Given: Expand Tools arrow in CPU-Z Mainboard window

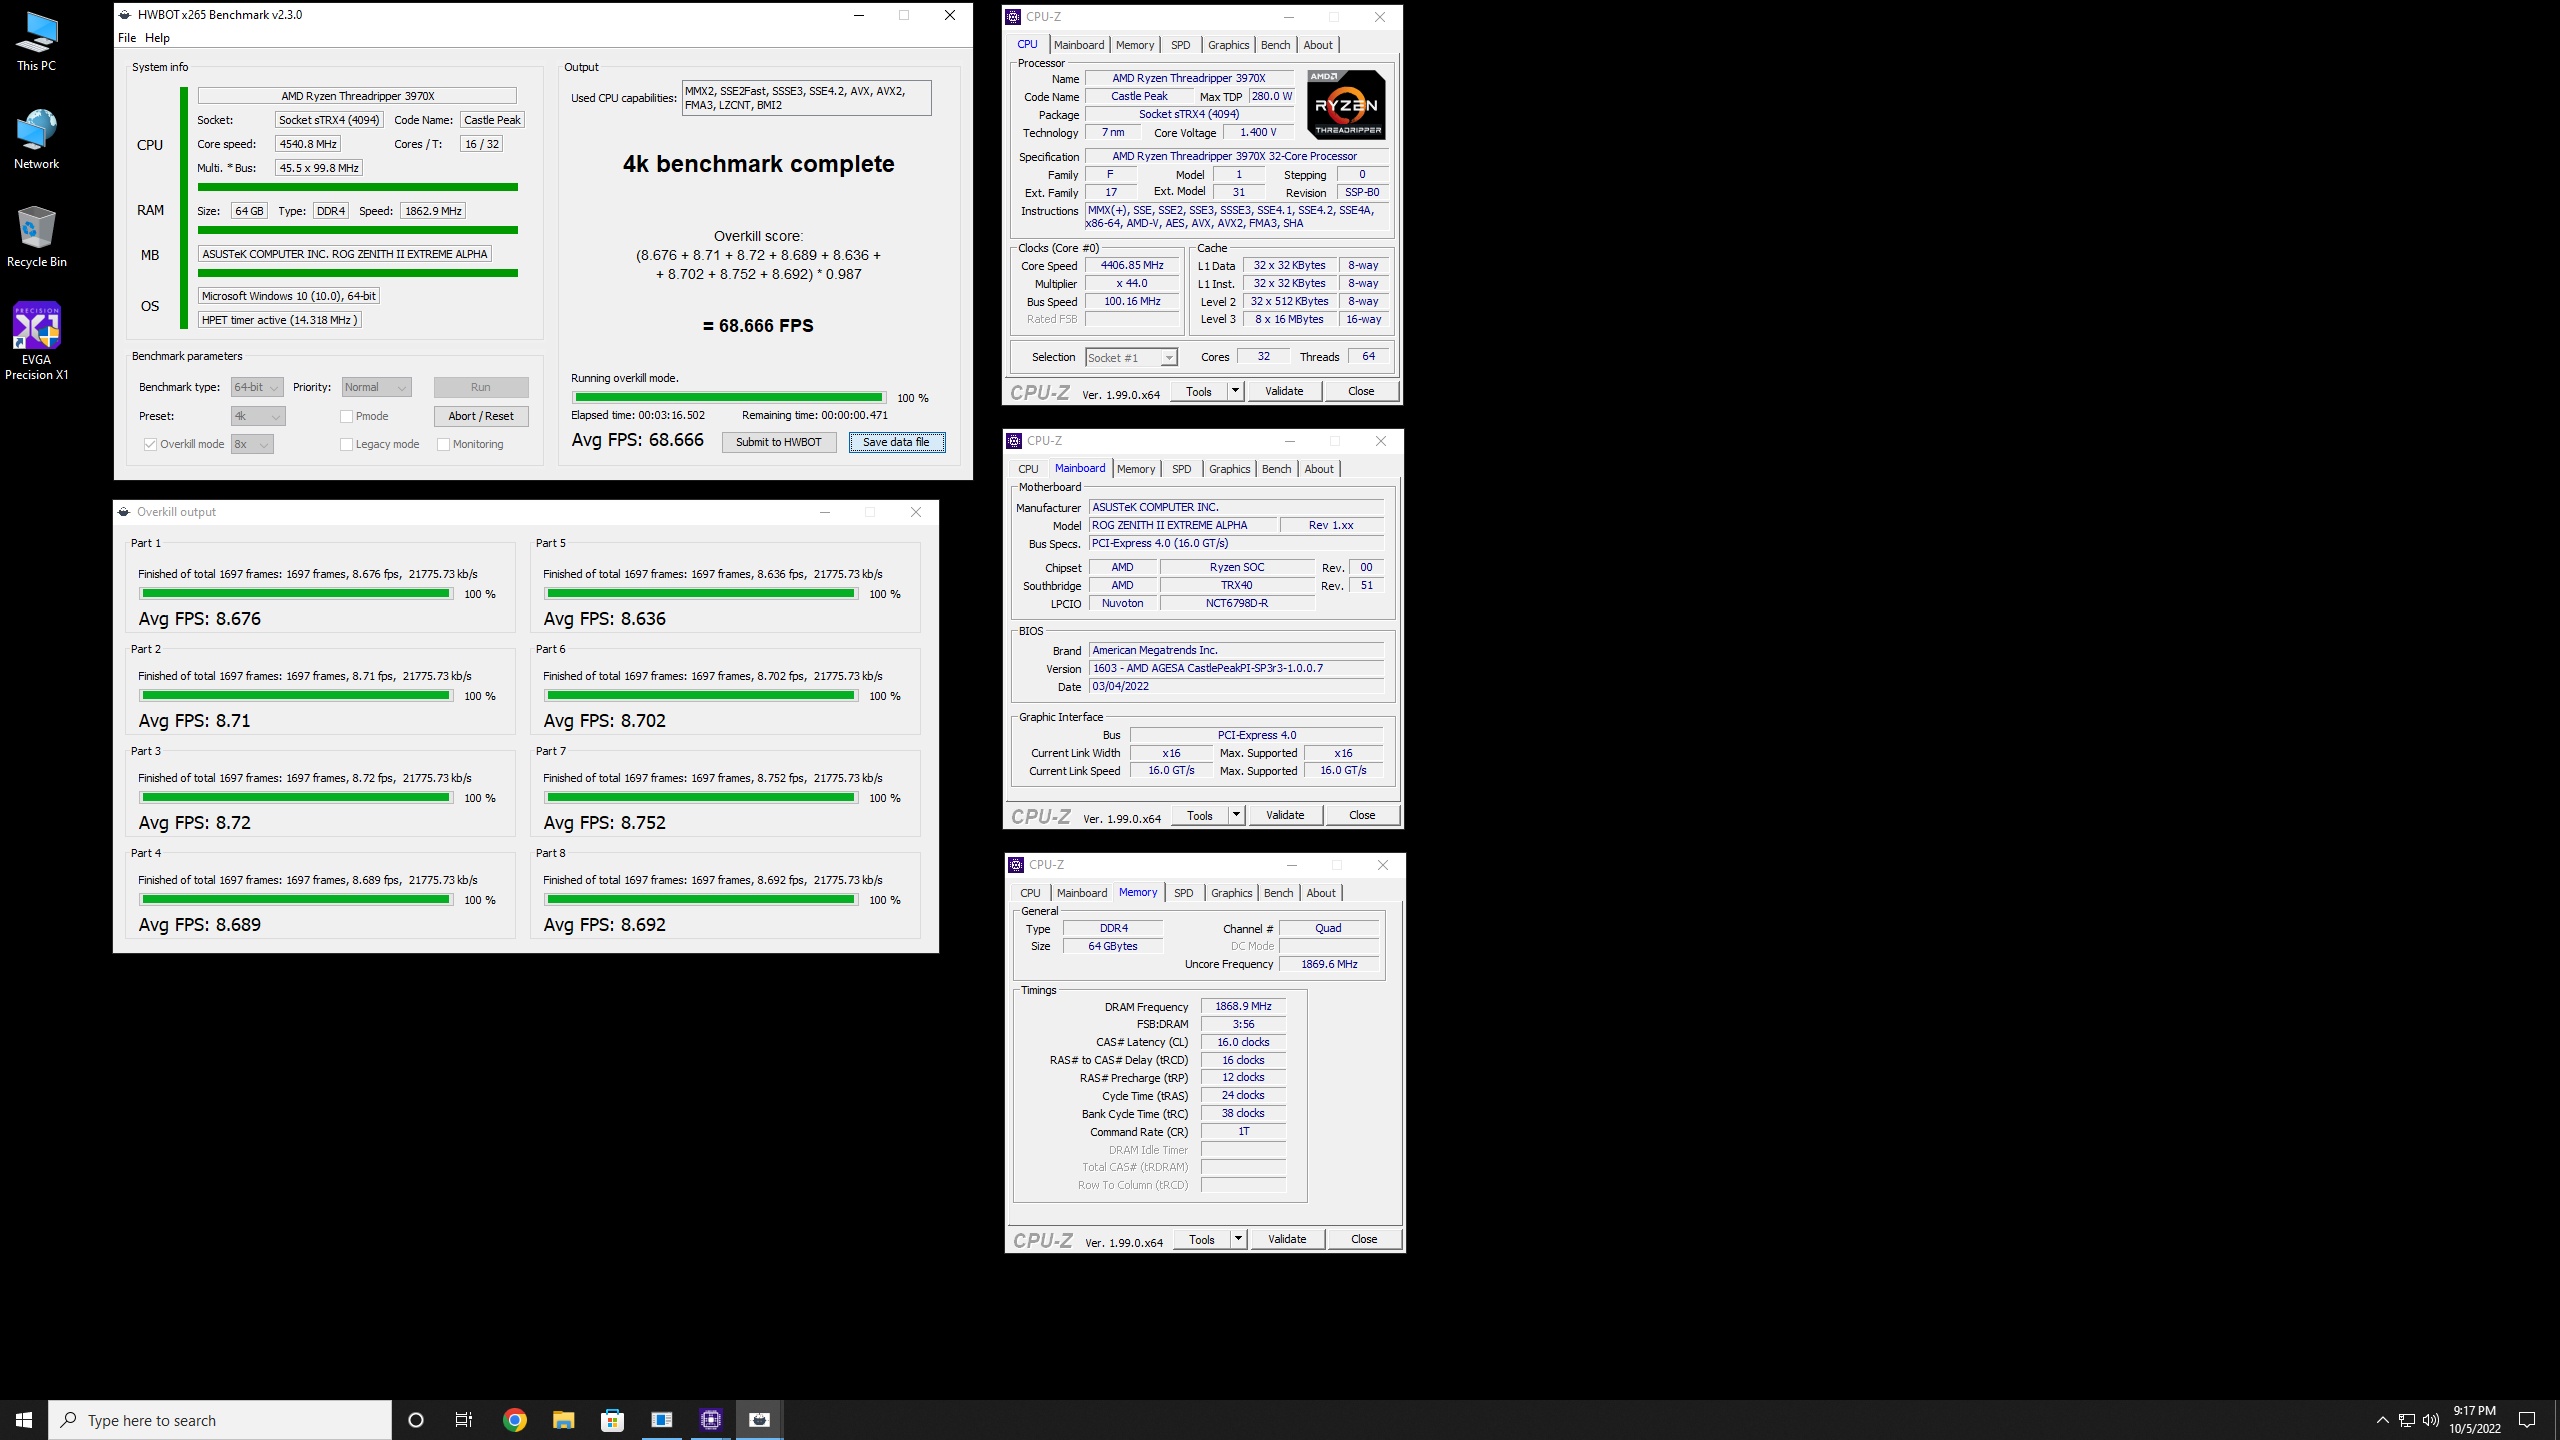Looking at the screenshot, I should point(1236,815).
